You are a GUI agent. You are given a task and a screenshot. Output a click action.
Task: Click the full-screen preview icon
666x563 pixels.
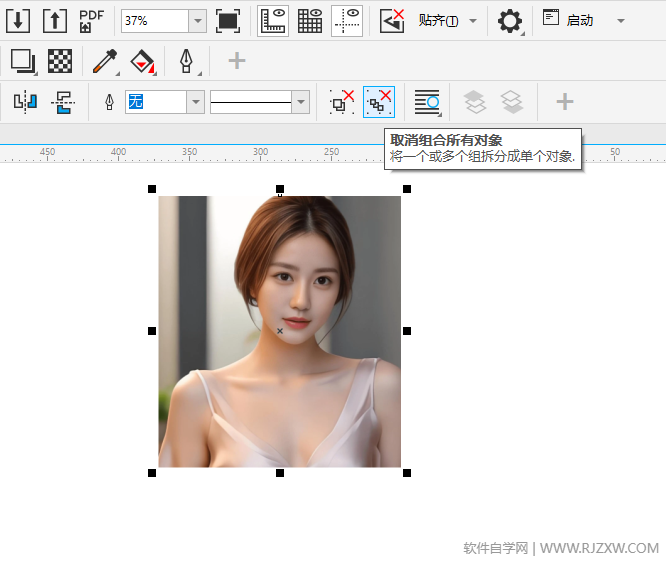pyautogui.click(x=228, y=21)
